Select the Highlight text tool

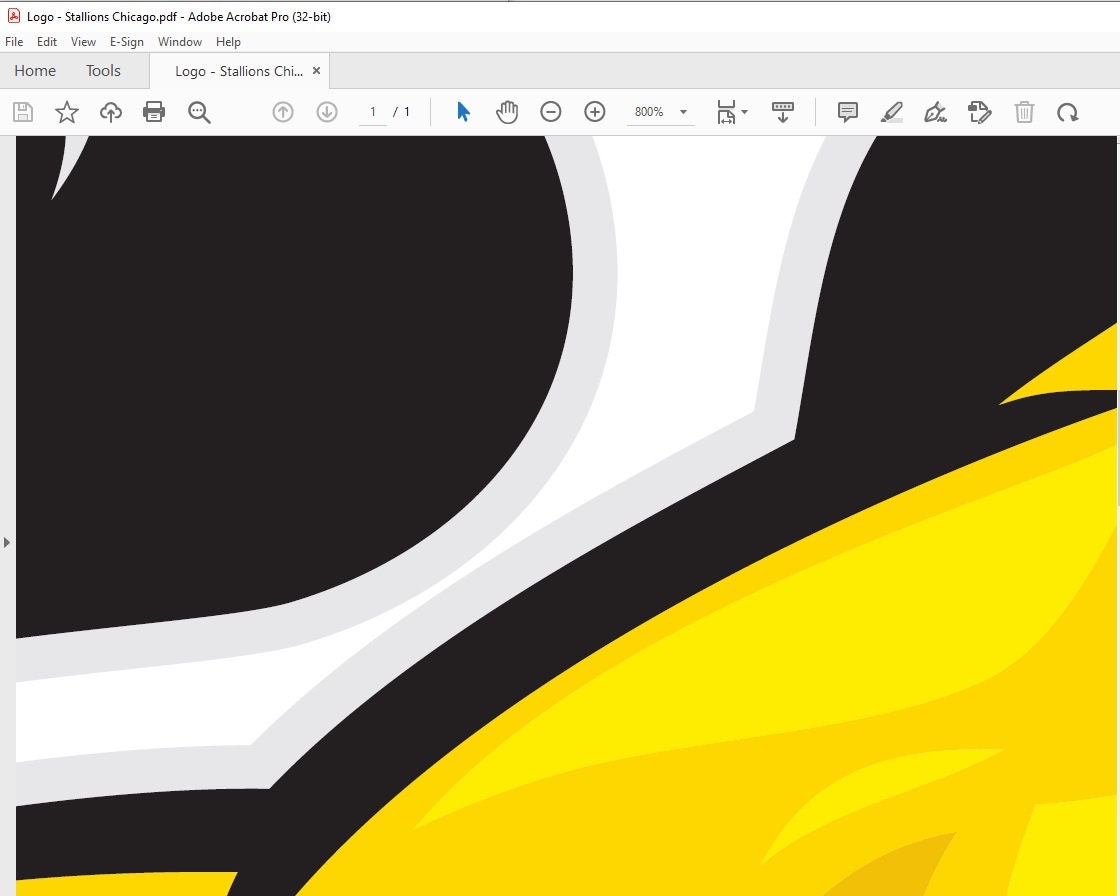click(x=891, y=112)
